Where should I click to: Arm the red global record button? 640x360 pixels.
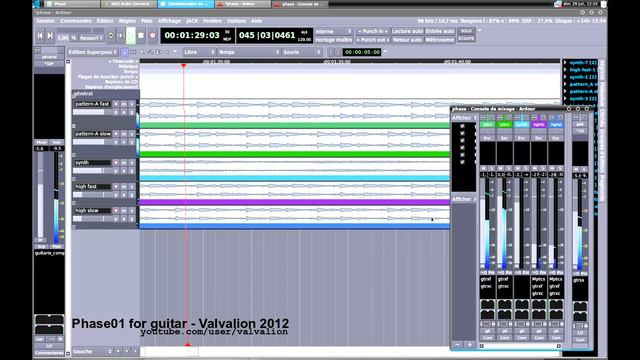click(x=152, y=36)
